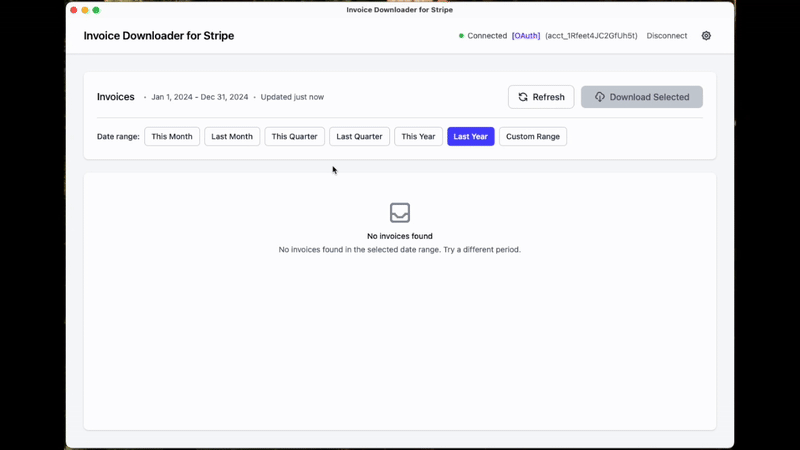The height and width of the screenshot is (450, 800).
Task: Select the Last Year date range
Action: 470,136
